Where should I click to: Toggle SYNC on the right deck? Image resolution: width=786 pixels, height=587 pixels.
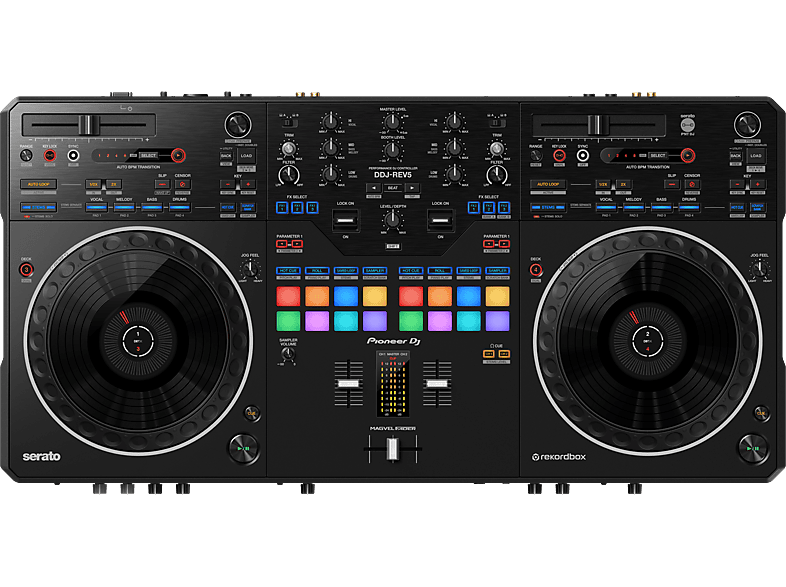click(582, 156)
